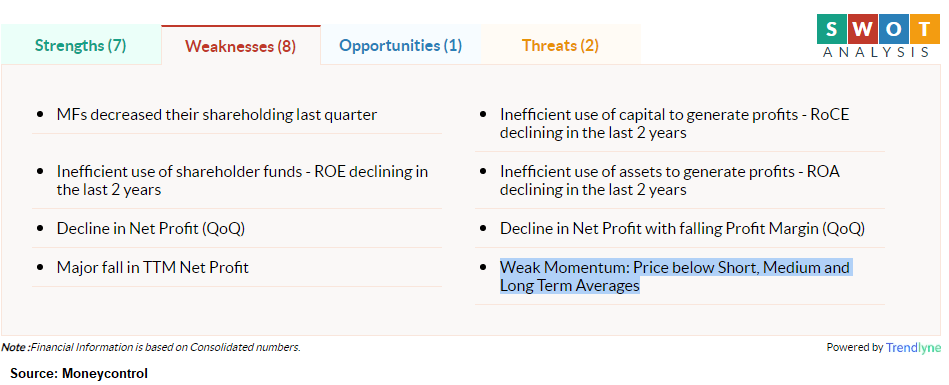Viewport: 949px width, 385px height.
Task: Click the Powered by label
Action: click(x=854, y=347)
